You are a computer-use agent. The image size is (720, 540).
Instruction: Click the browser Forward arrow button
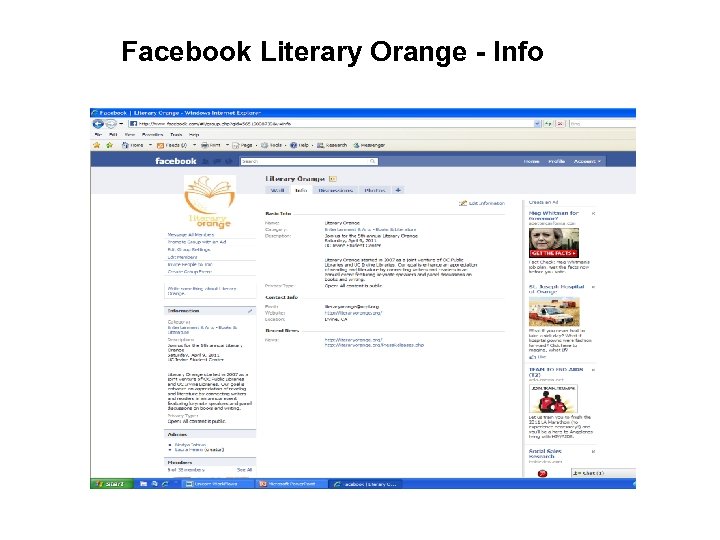coord(111,124)
